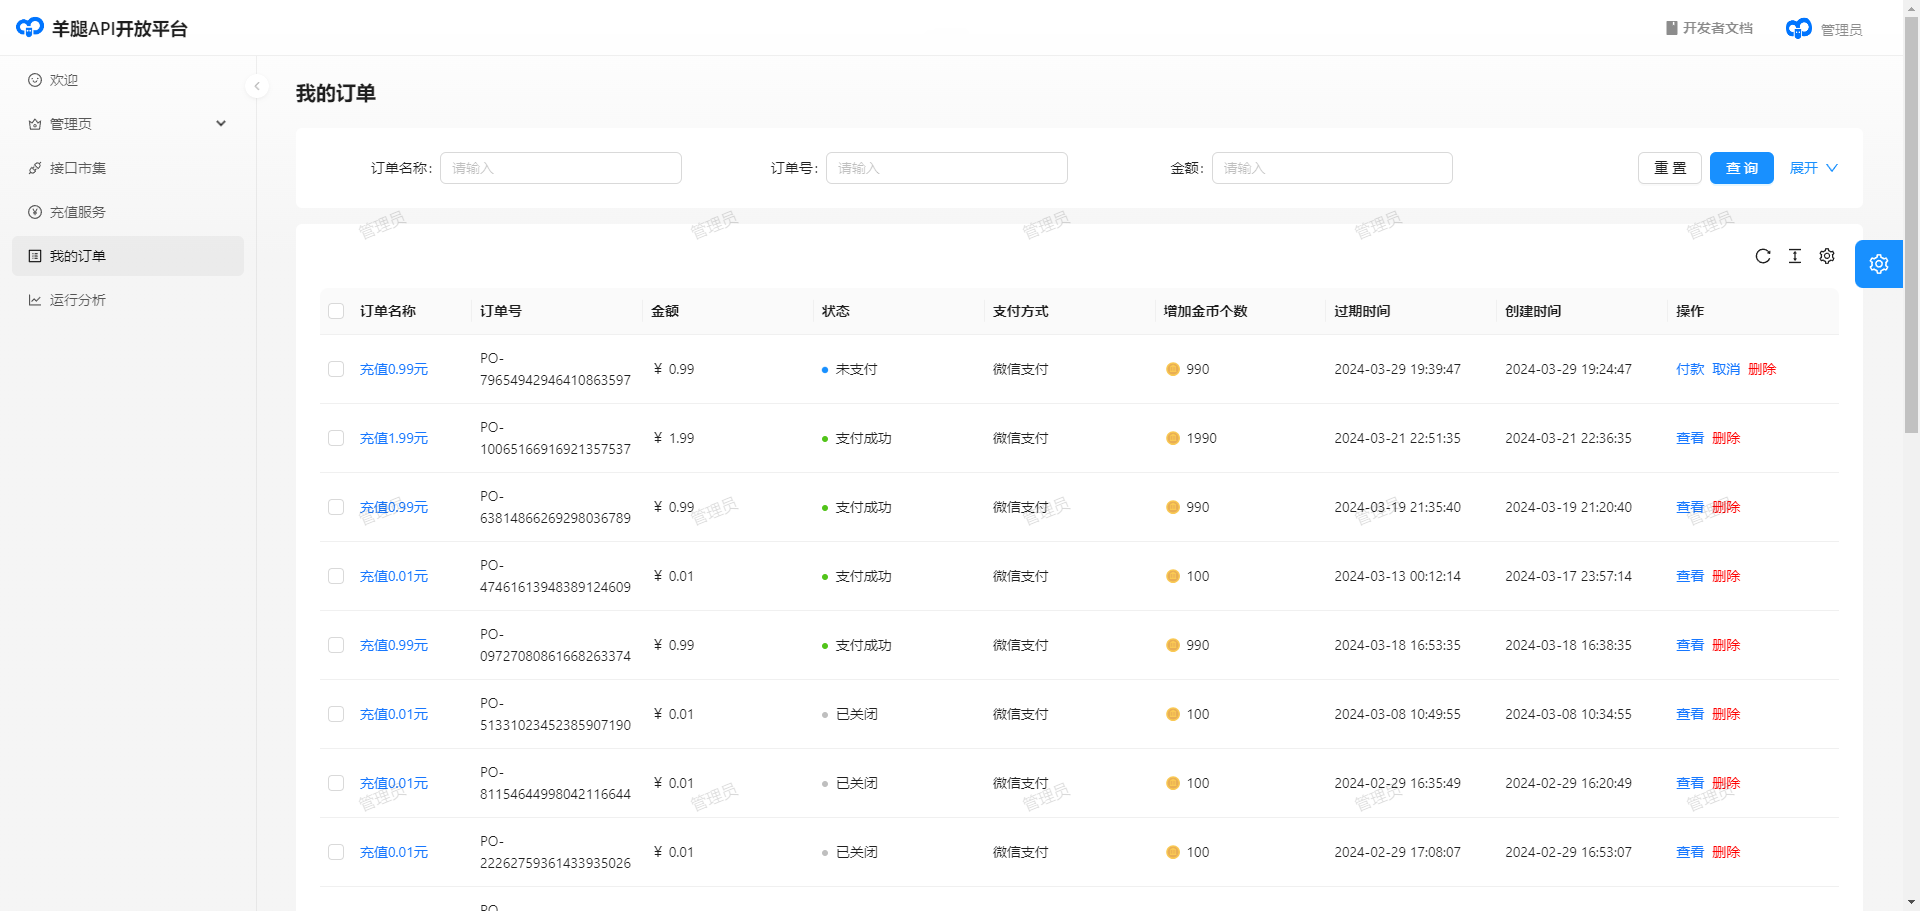Collapse the sidebar with the arrow icon
The image size is (1920, 911).
[257, 86]
